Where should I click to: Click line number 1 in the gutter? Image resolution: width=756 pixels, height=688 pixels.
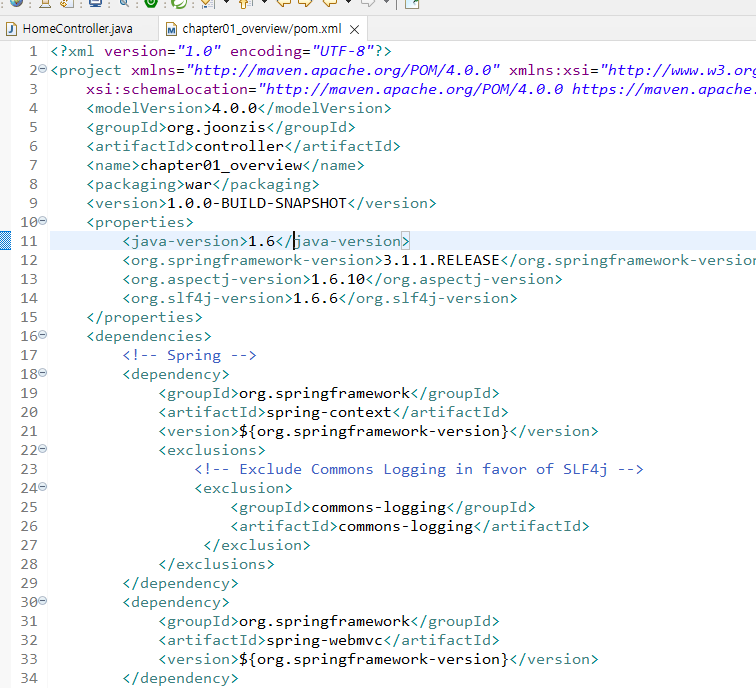pos(33,51)
